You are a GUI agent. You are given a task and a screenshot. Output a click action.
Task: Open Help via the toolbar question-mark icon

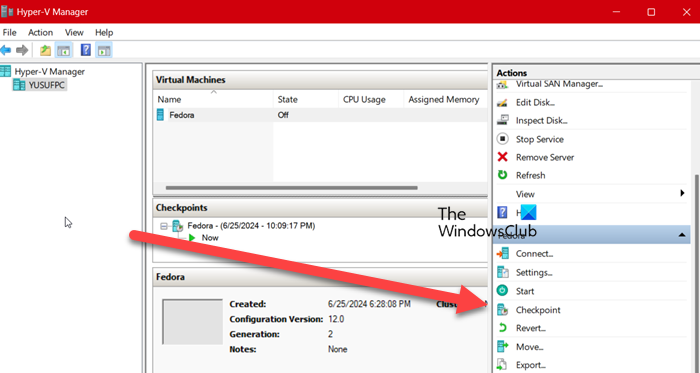click(86, 50)
